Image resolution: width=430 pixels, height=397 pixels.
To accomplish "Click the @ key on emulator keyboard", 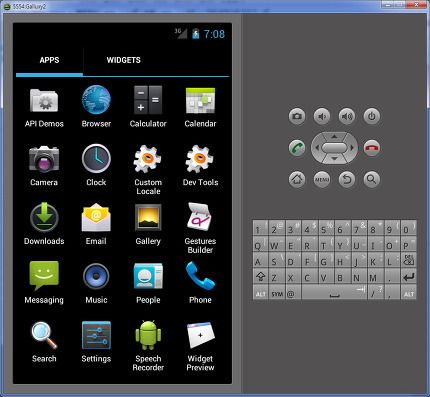I will pyautogui.click(x=293, y=293).
